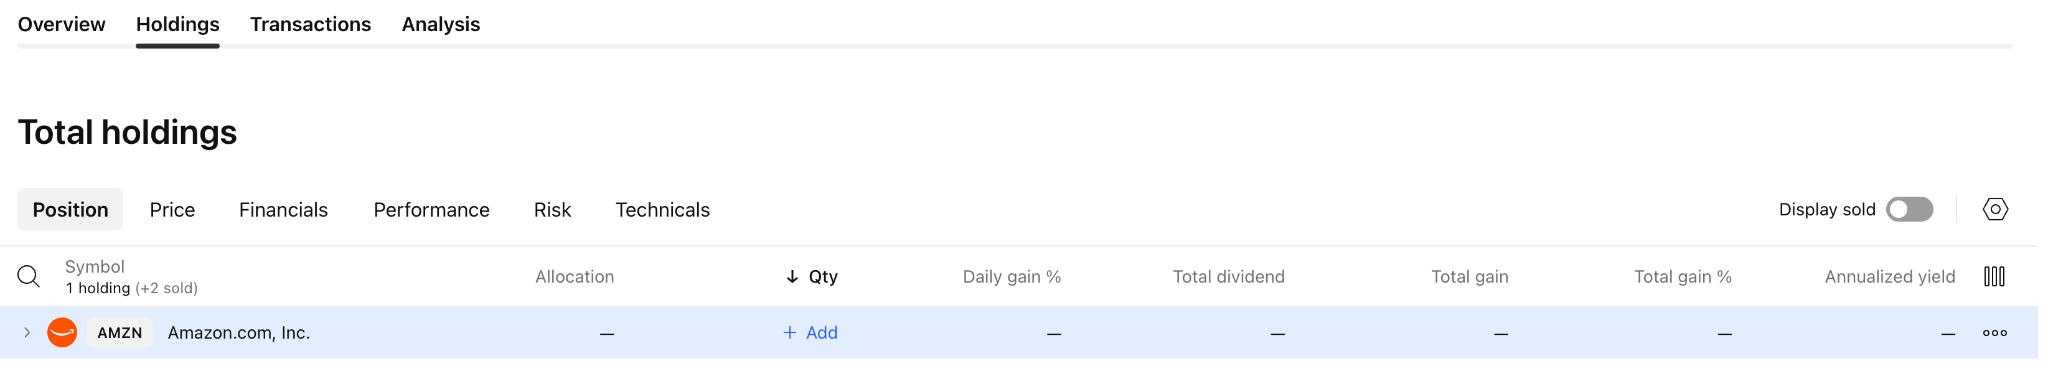Image resolution: width=2048 pixels, height=382 pixels.
Task: Open the Analysis tab
Action: (x=441, y=24)
